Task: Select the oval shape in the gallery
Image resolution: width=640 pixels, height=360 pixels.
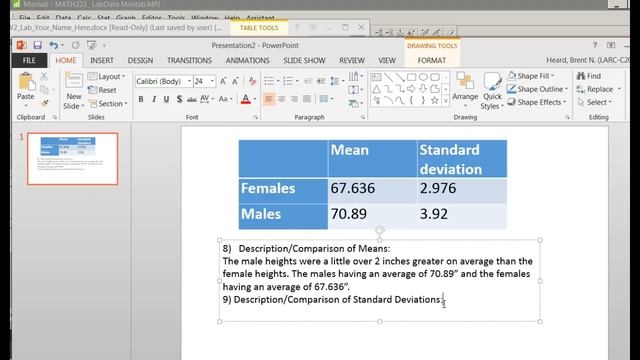Action: (x=423, y=77)
